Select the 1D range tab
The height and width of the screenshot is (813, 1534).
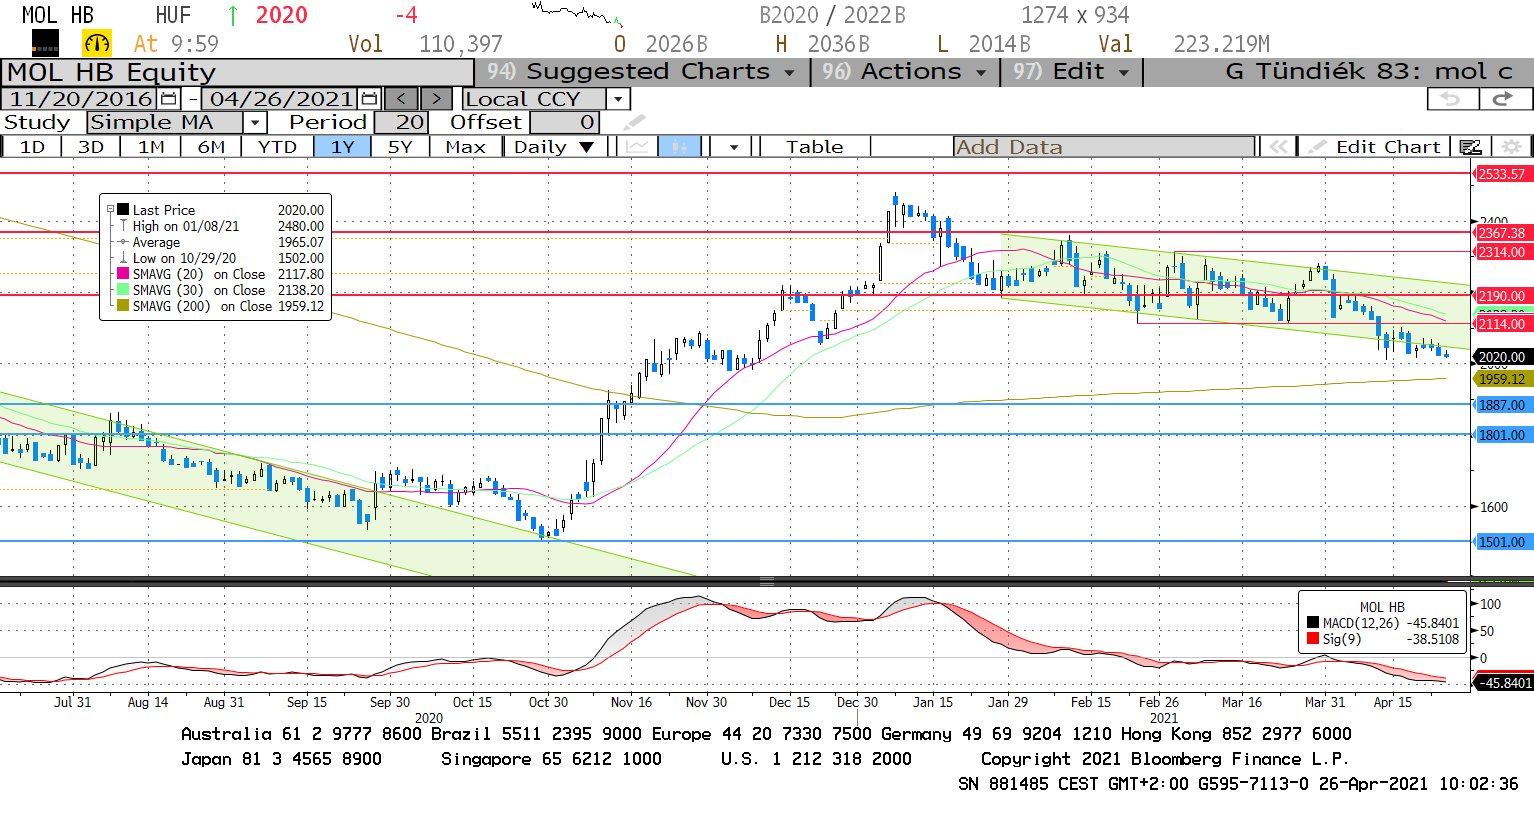32,147
